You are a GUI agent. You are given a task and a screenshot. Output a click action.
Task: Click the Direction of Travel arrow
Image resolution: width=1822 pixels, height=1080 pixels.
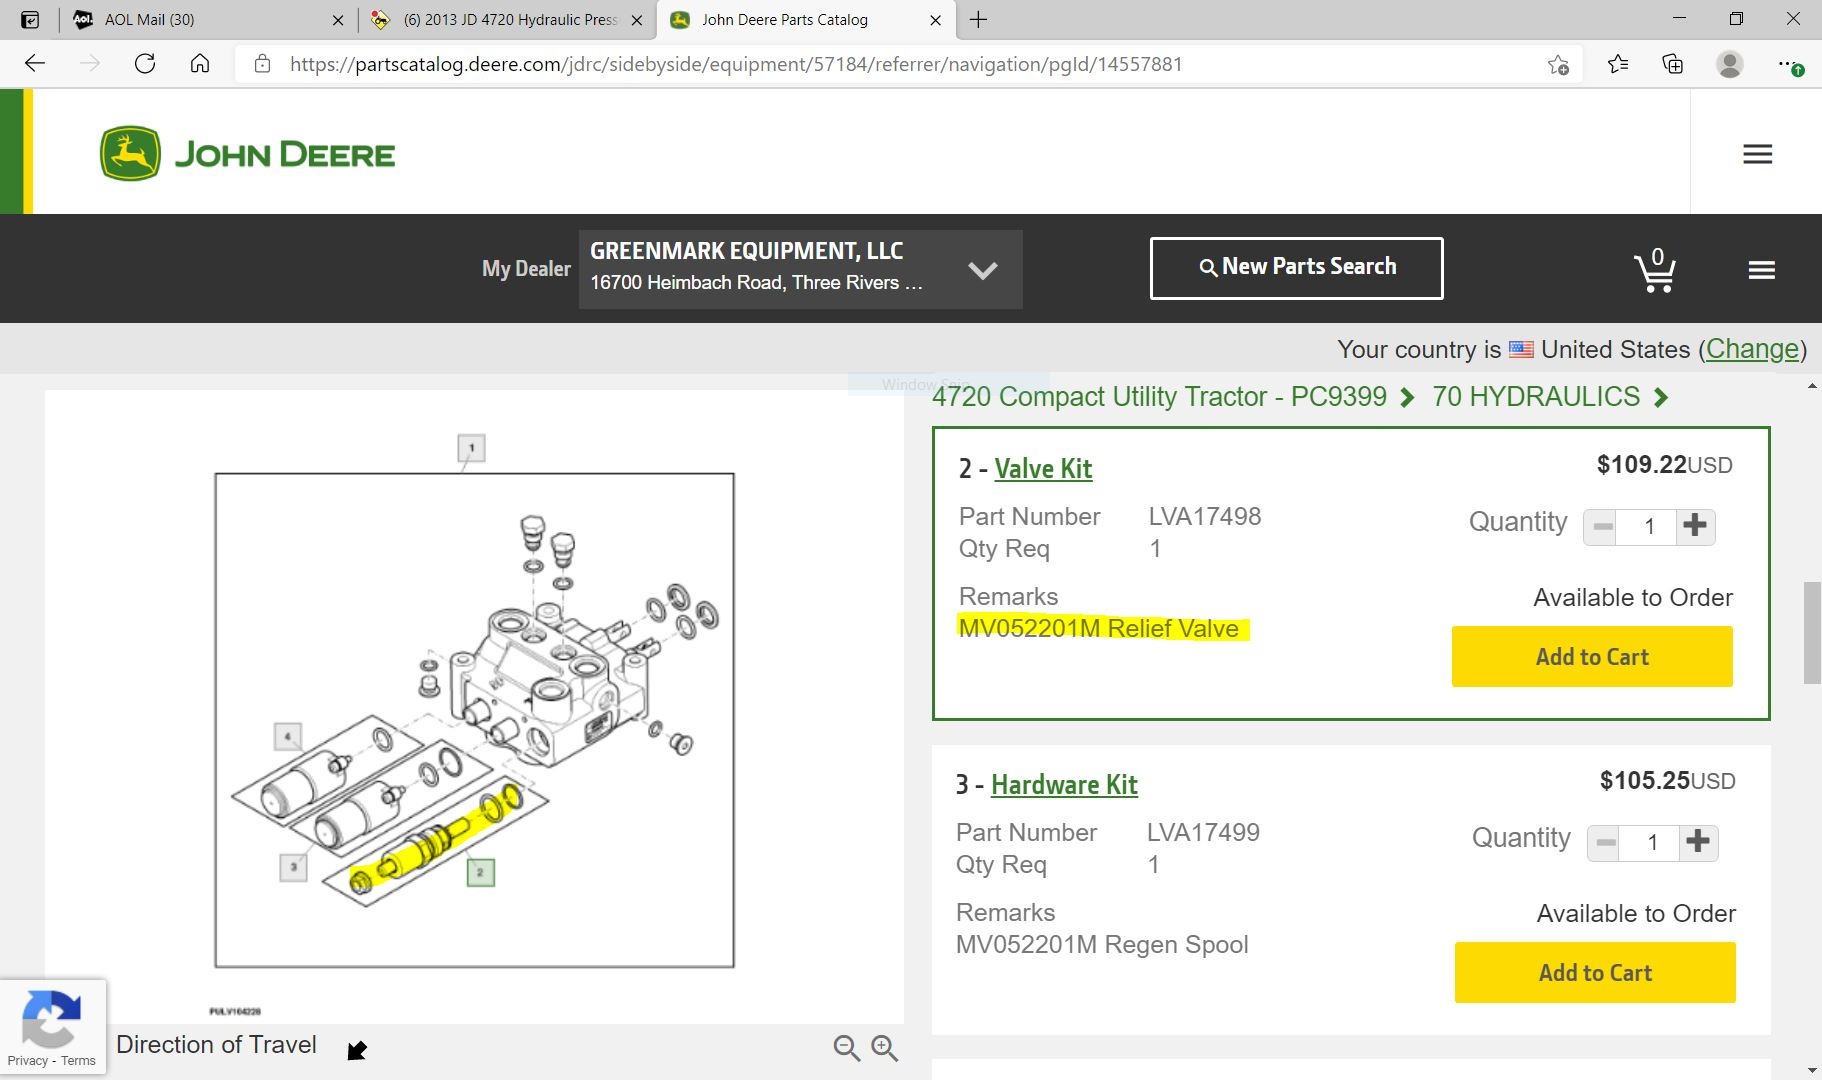[356, 1050]
